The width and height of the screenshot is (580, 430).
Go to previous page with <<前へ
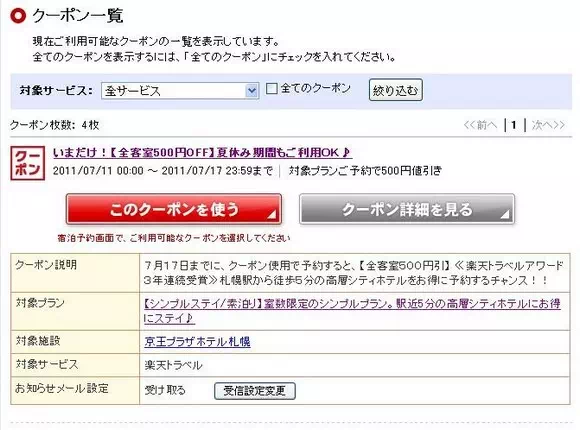(x=480, y=125)
